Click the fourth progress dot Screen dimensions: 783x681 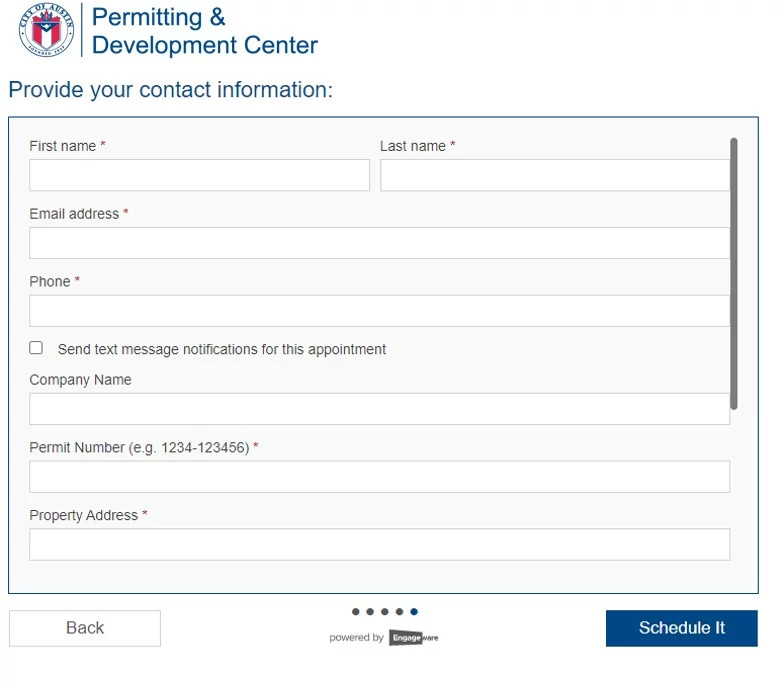tap(399, 612)
